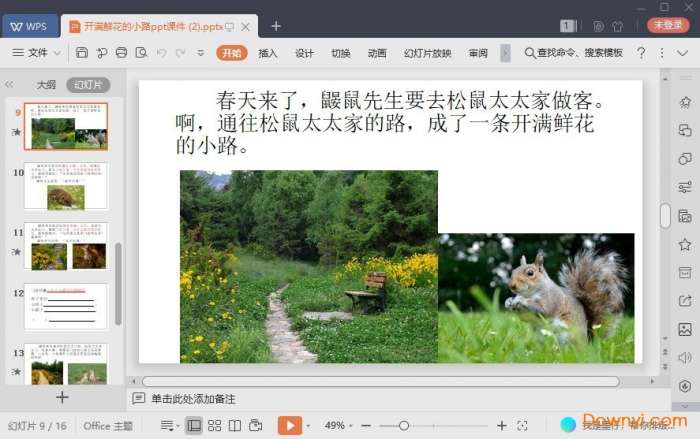The width and height of the screenshot is (700, 439).
Task: Select slide 10 thumbnail
Action: 66,186
